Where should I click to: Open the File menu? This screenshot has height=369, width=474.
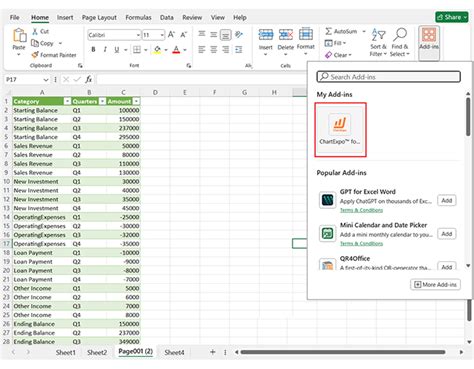coord(14,17)
